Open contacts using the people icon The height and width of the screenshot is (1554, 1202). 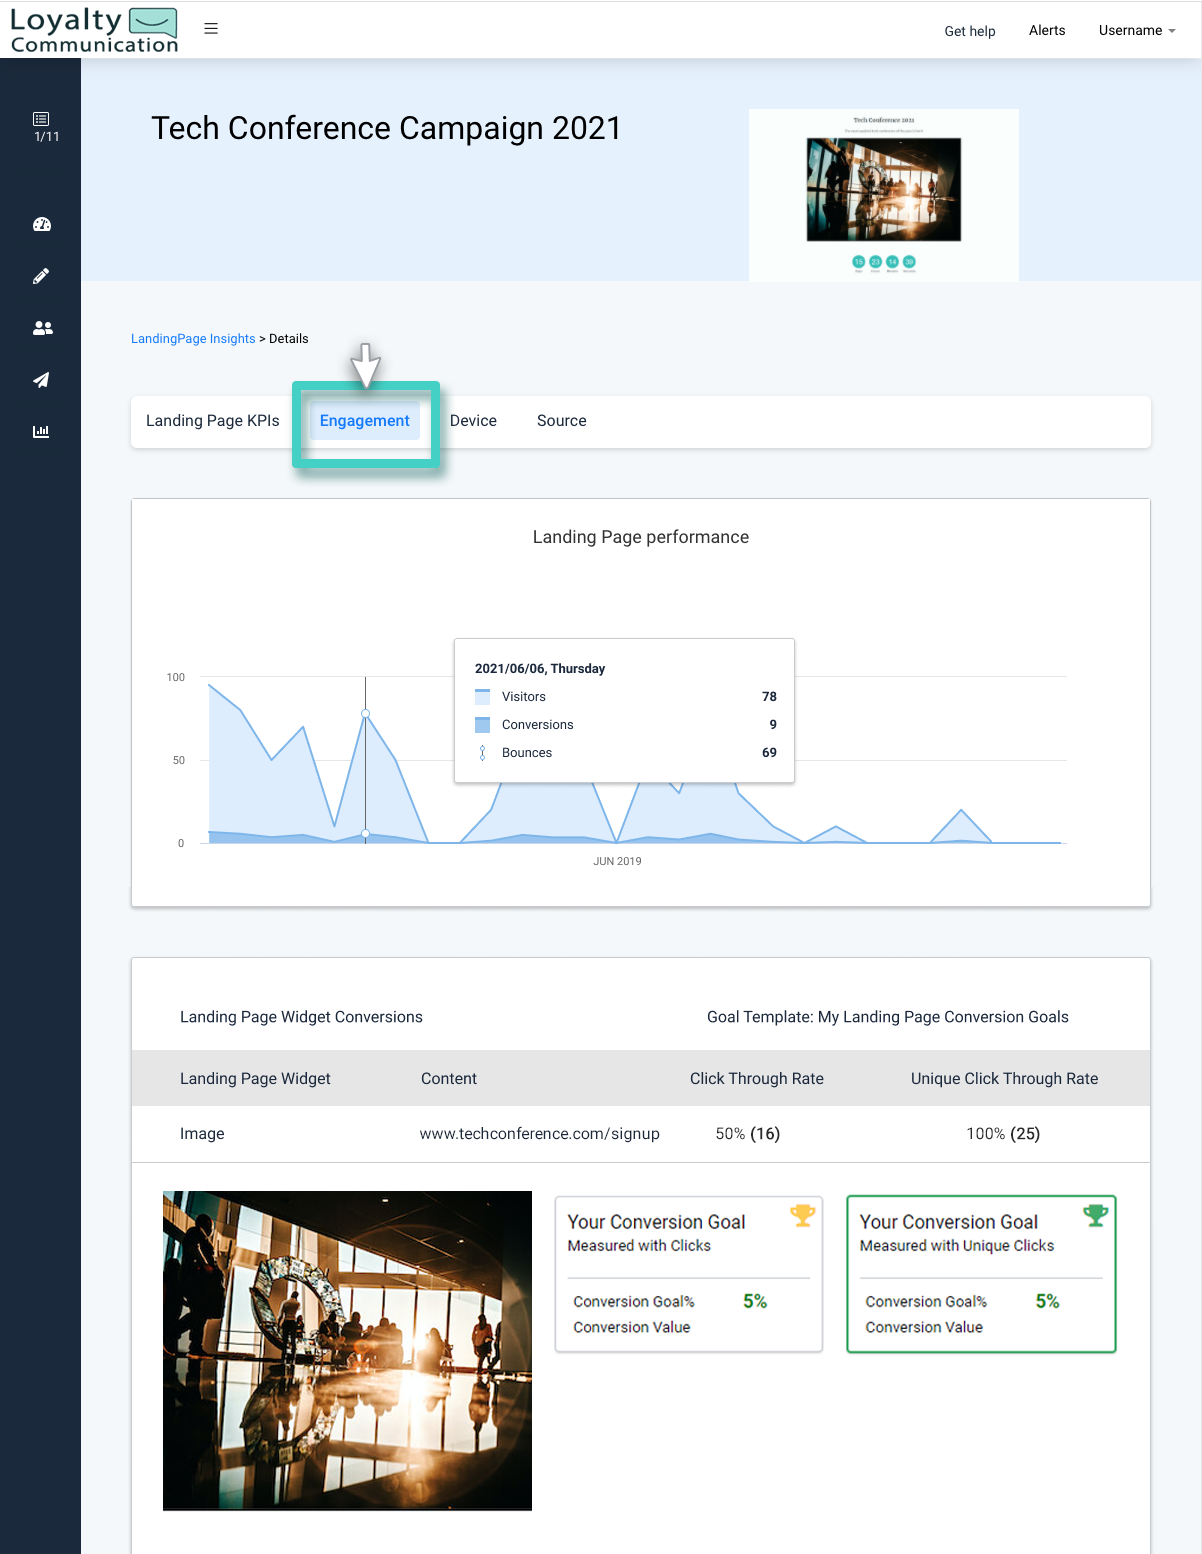click(41, 328)
